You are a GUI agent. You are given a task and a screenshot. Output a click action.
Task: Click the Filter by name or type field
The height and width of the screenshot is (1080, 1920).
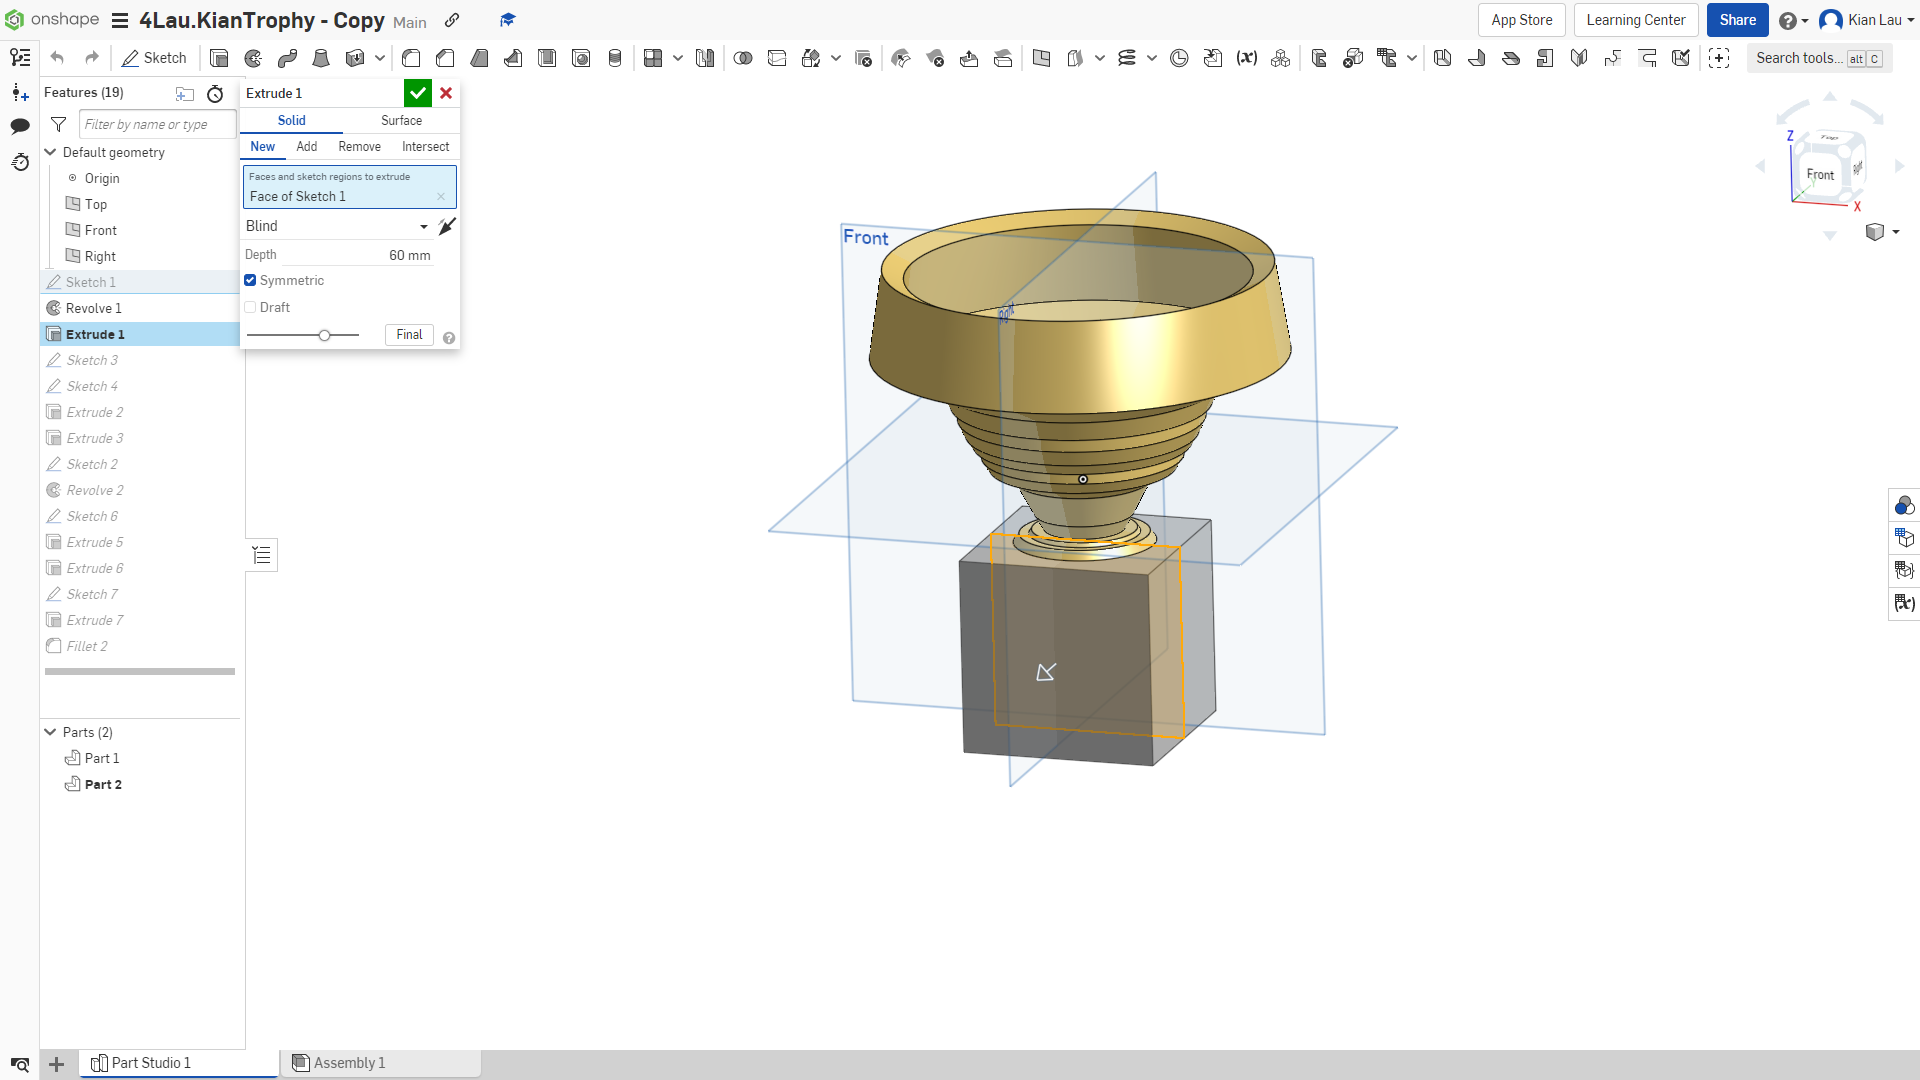point(156,124)
